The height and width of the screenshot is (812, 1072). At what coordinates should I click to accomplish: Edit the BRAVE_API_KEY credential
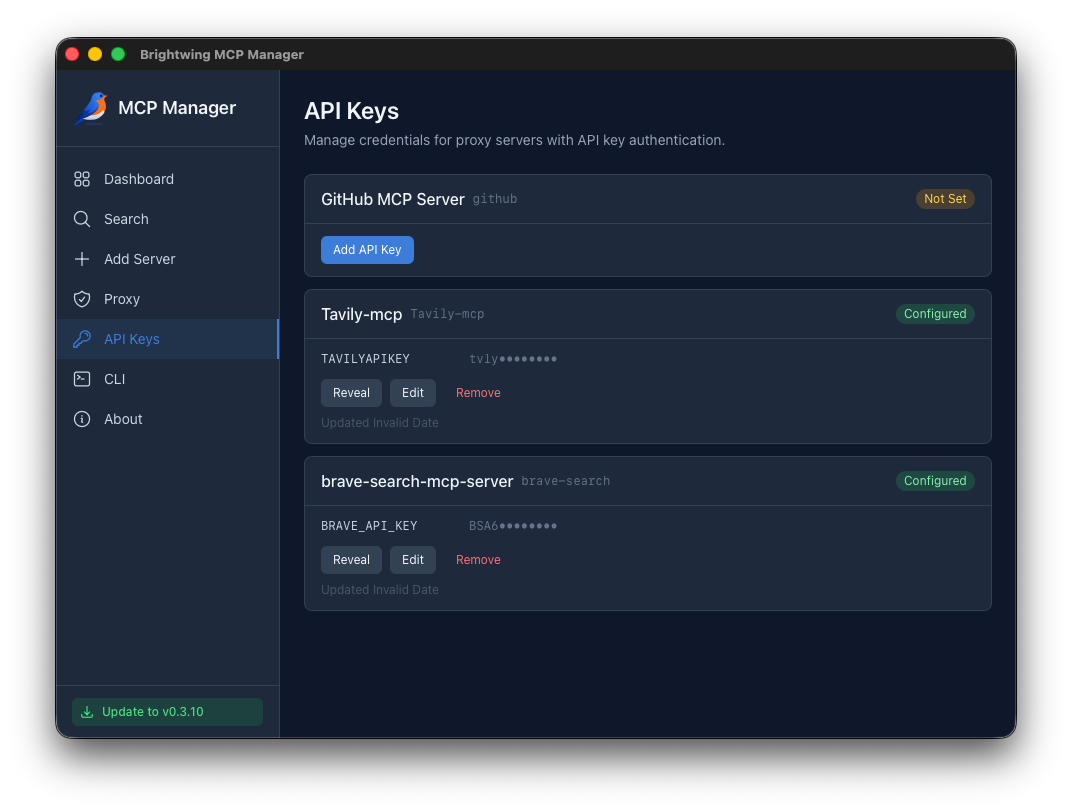pyautogui.click(x=412, y=559)
